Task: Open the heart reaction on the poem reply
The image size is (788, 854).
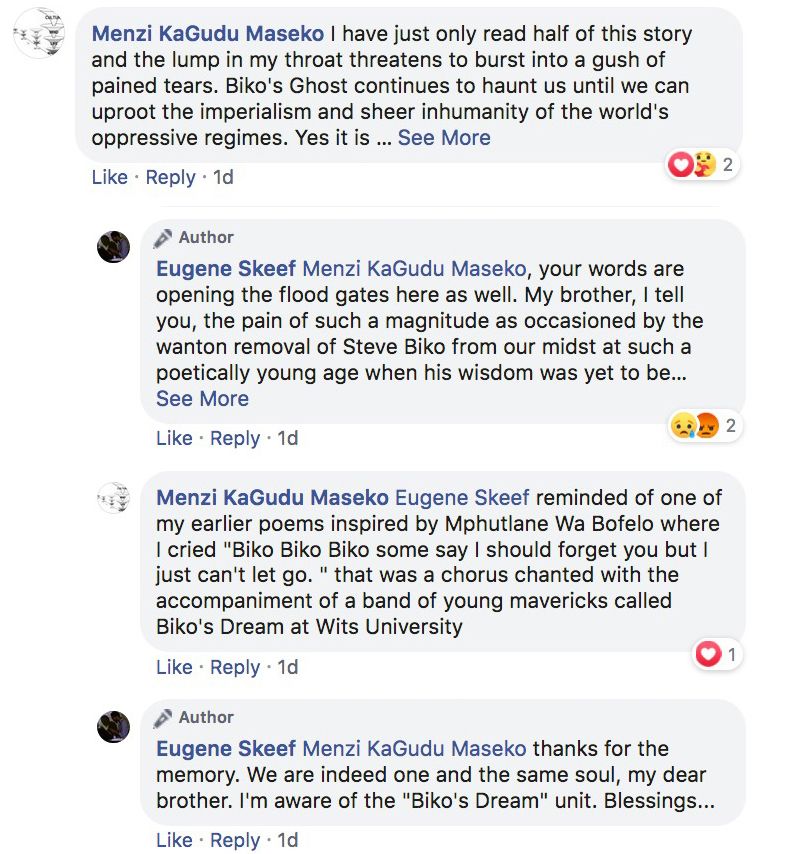Action: click(x=716, y=655)
